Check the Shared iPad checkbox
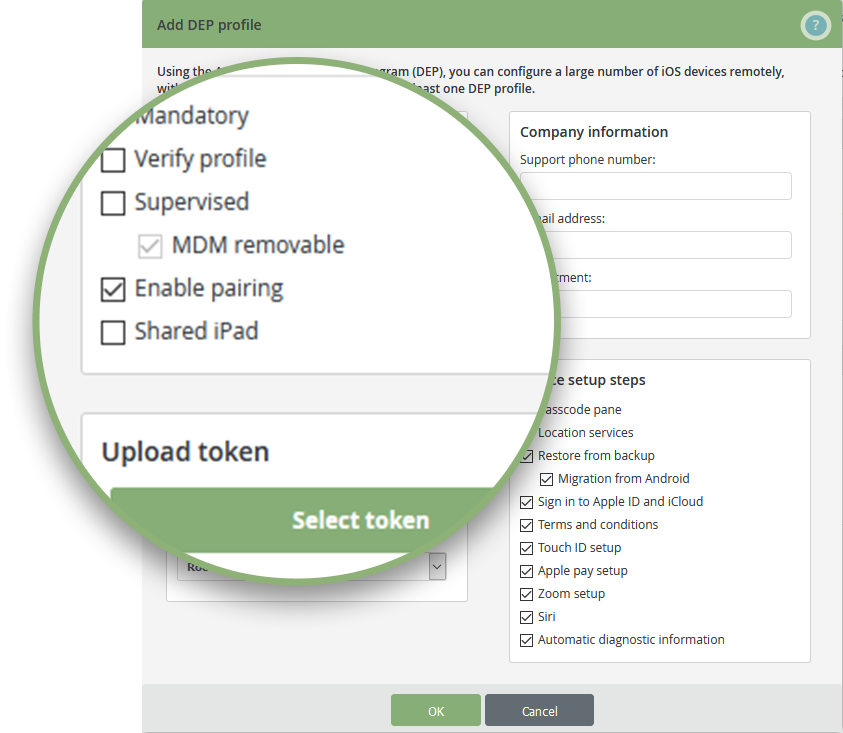 [113, 332]
